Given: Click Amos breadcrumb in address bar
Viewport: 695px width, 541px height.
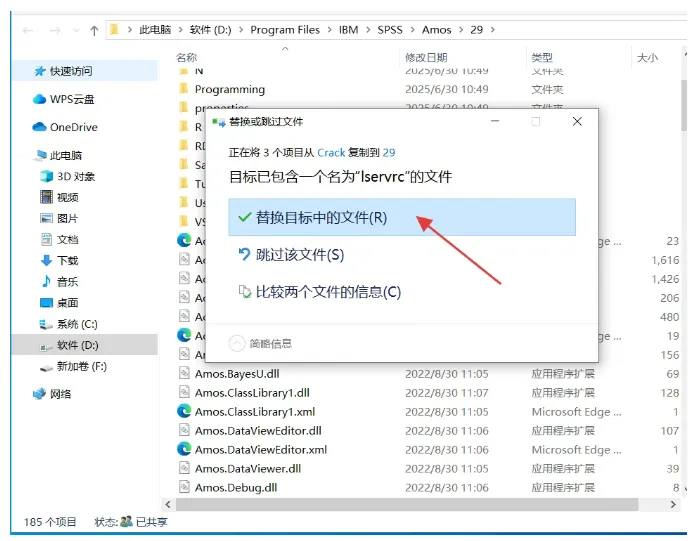Looking at the screenshot, I should tap(437, 30).
